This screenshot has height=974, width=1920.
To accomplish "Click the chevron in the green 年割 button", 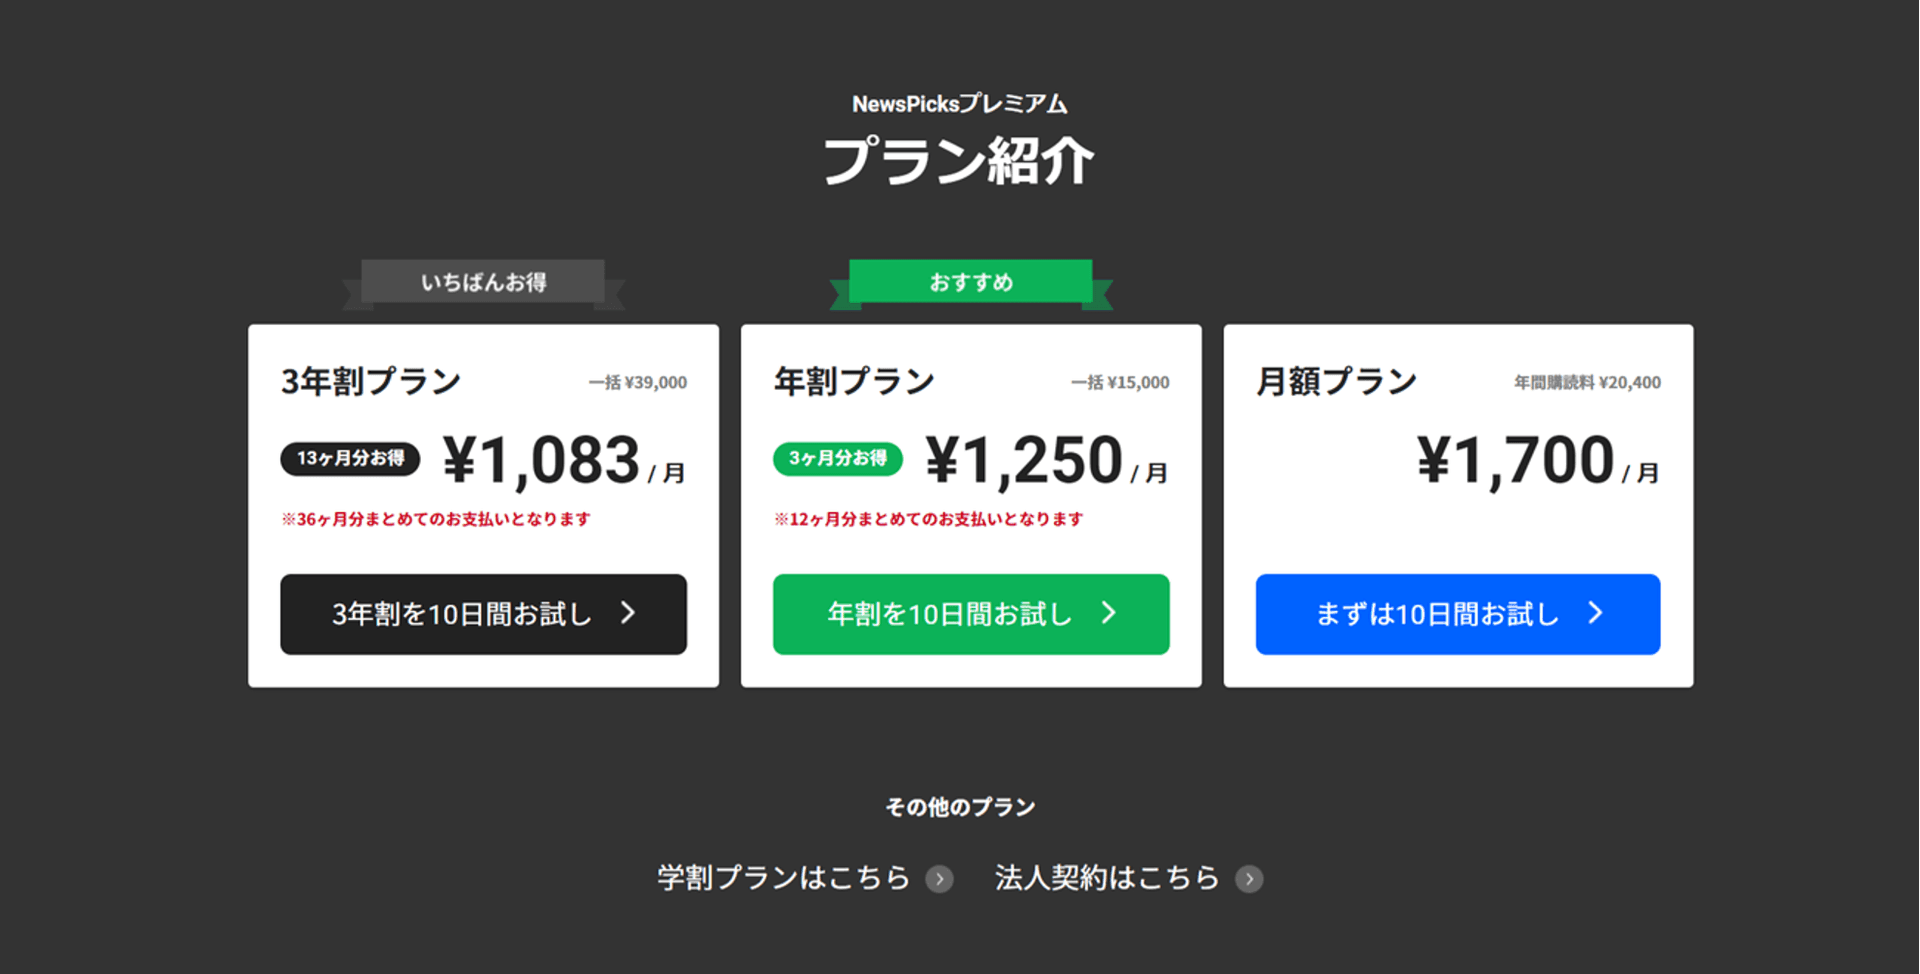I will click(1108, 613).
